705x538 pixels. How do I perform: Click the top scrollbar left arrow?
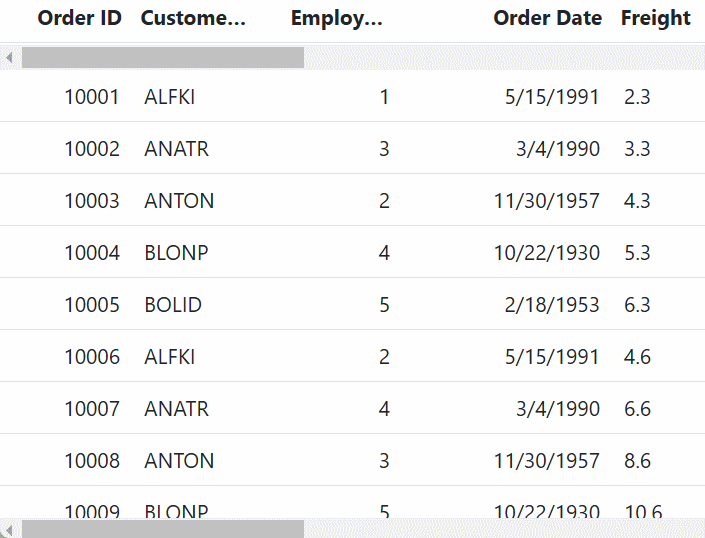(x=9, y=58)
